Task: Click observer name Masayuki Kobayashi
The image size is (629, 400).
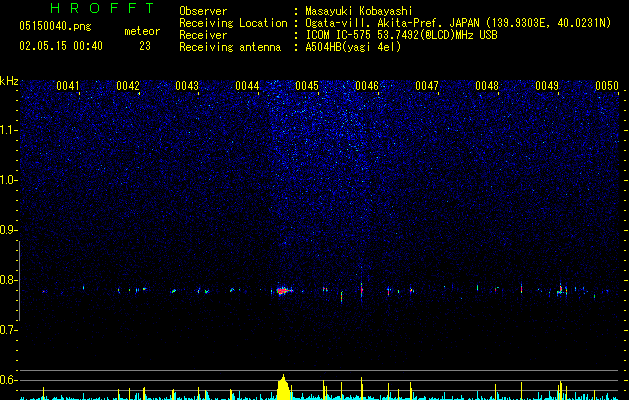Action: pyautogui.click(x=359, y=11)
